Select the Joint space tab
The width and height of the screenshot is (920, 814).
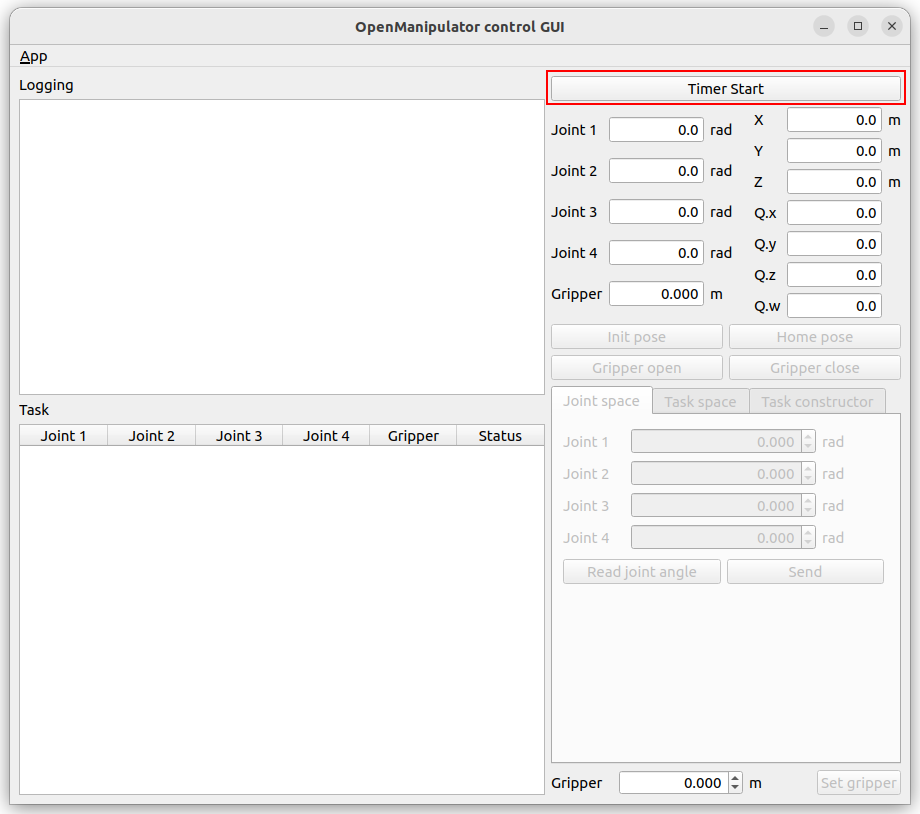click(x=601, y=400)
